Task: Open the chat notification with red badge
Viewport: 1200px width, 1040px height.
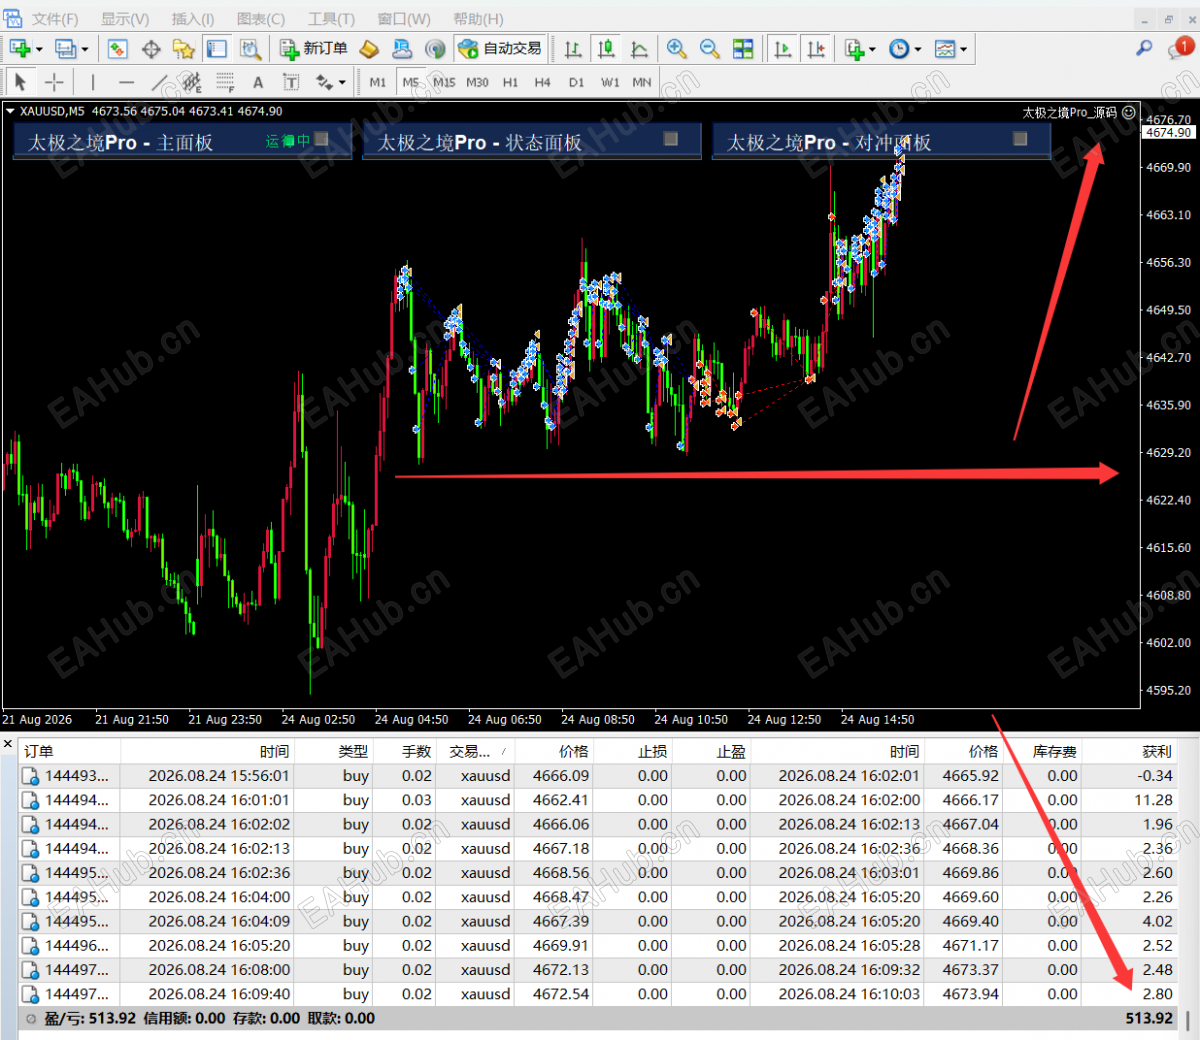Action: pyautogui.click(x=1179, y=48)
